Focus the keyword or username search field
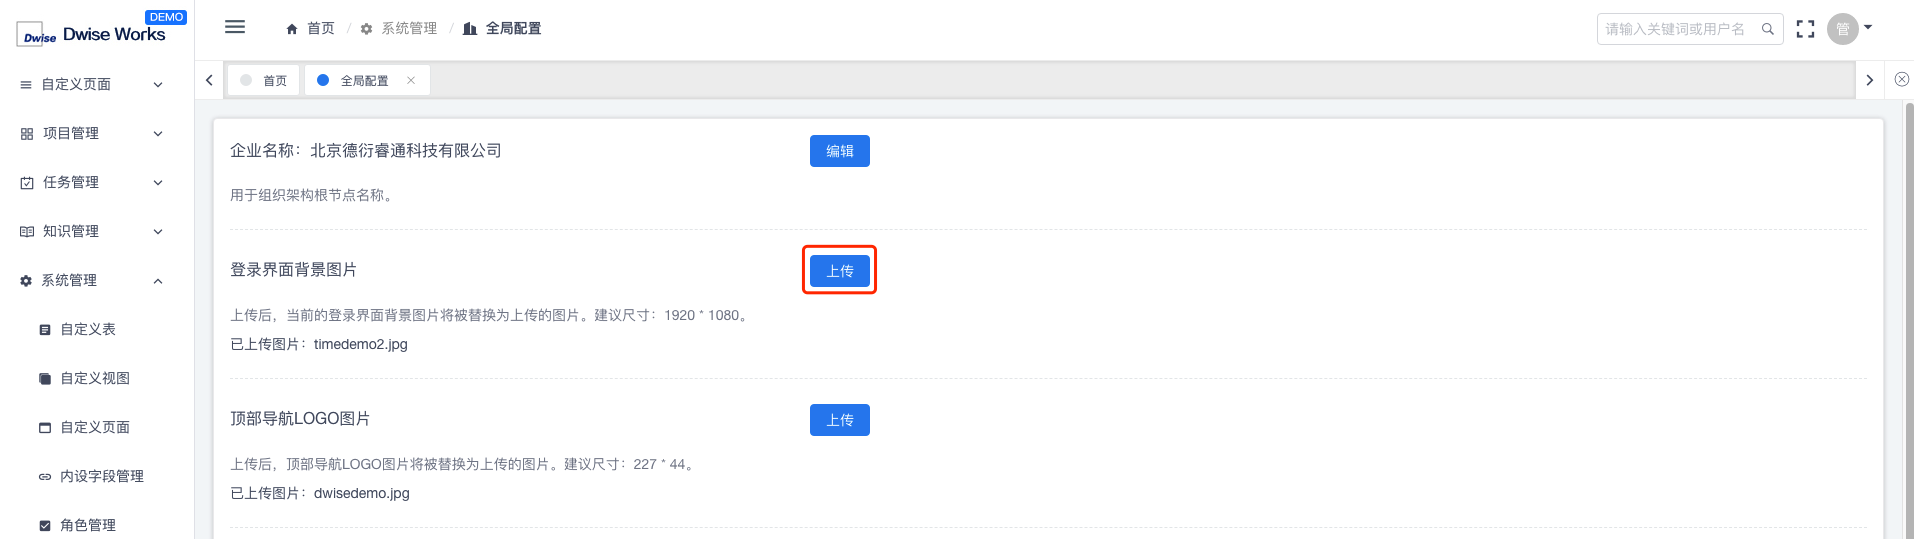 pos(1677,29)
